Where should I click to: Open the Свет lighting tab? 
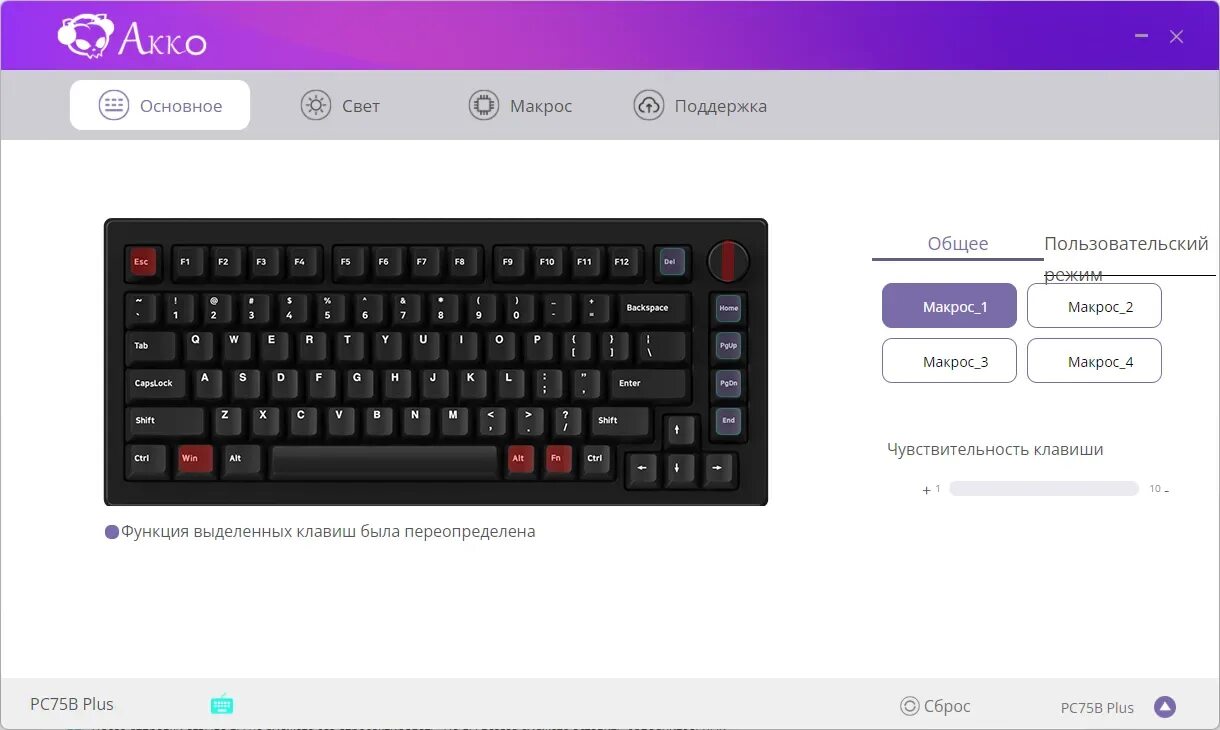click(340, 106)
